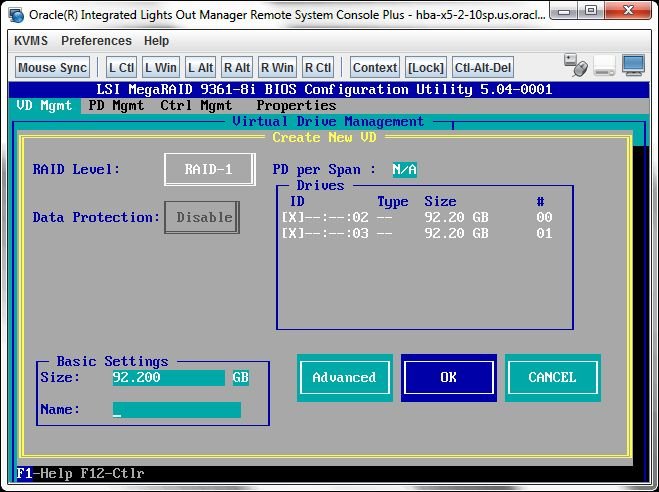Image resolution: width=659 pixels, height=492 pixels.
Task: Click the 92.20 GB size of drive 02
Action: (x=456, y=217)
